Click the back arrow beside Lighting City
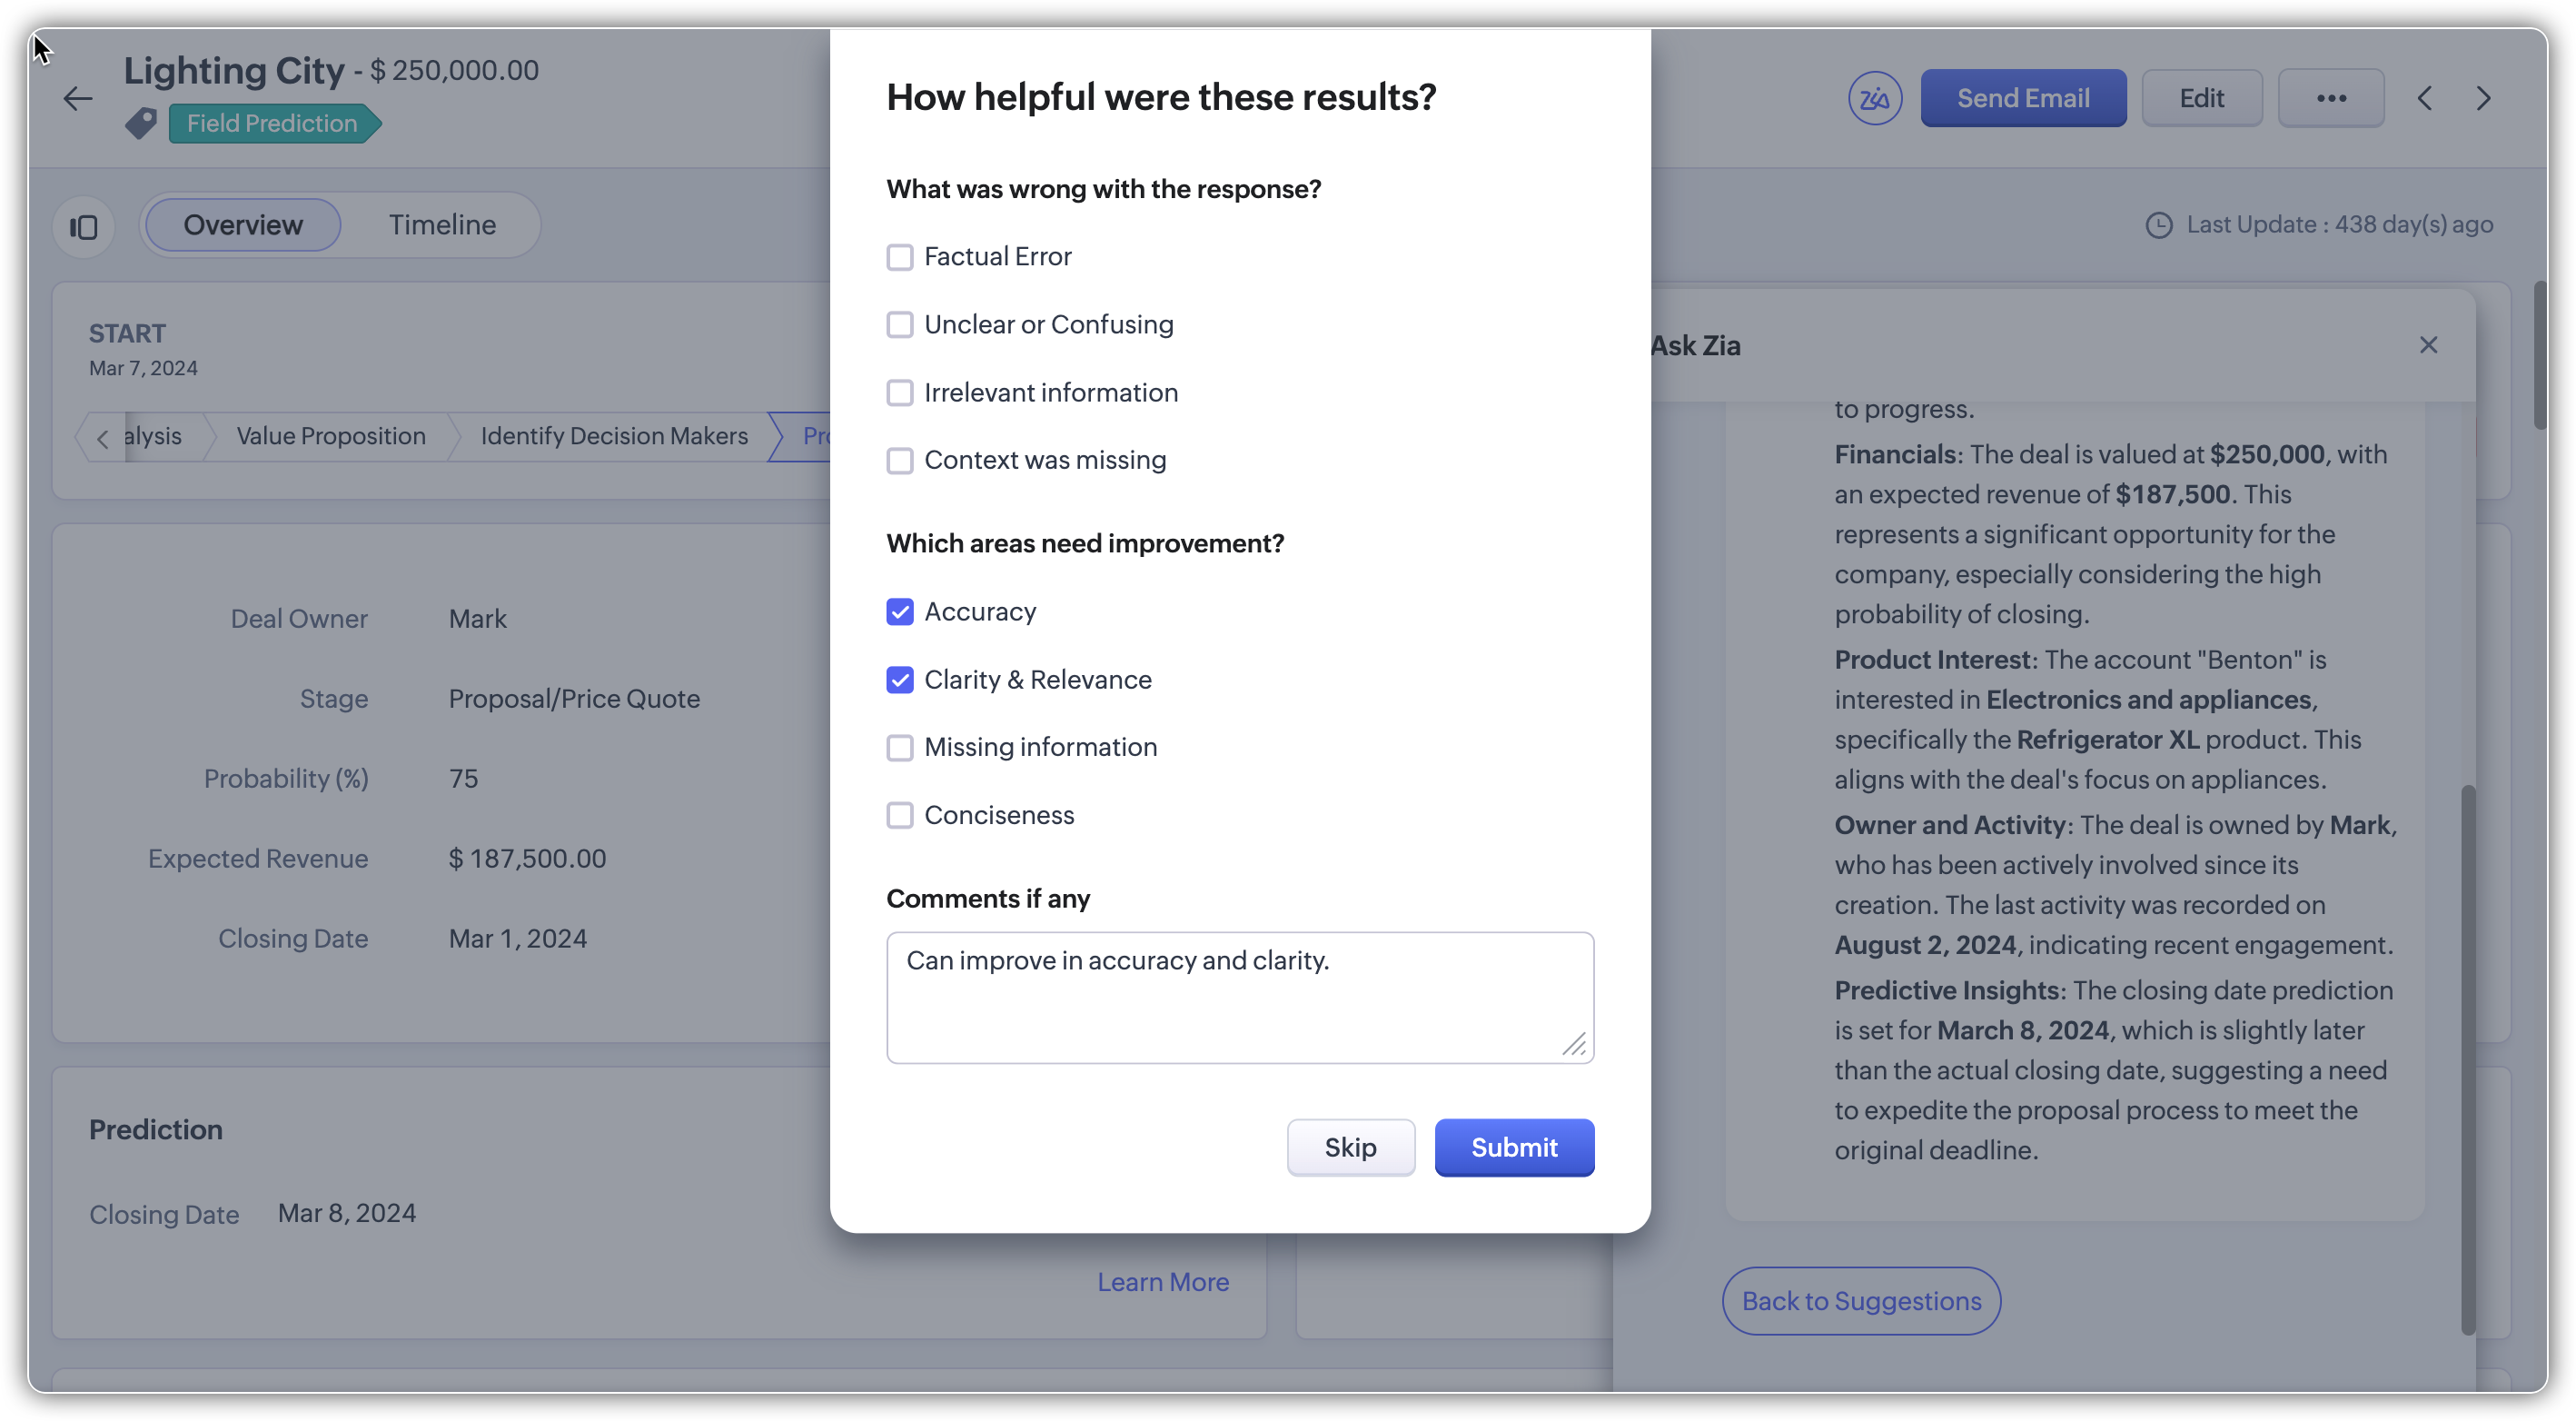The image size is (2576, 1421). pyautogui.click(x=78, y=99)
